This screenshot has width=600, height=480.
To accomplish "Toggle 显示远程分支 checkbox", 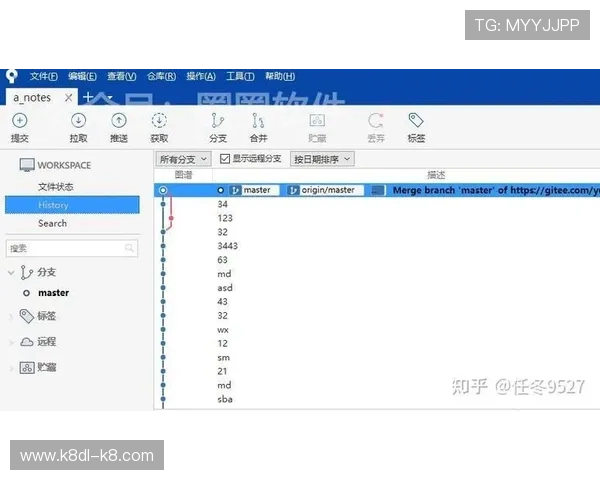I will pos(225,158).
